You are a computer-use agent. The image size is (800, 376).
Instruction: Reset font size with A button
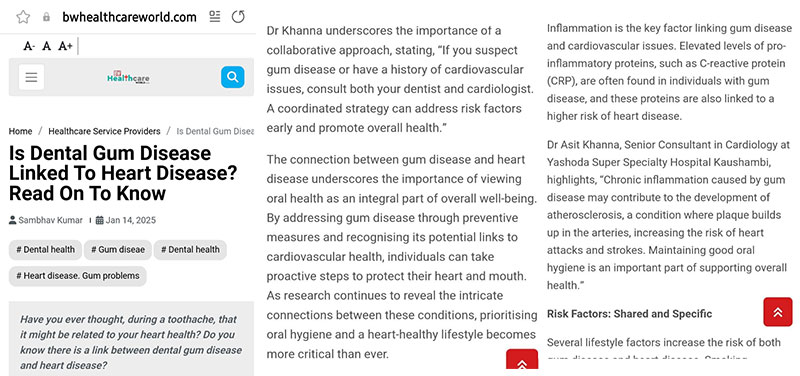pyautogui.click(x=46, y=46)
